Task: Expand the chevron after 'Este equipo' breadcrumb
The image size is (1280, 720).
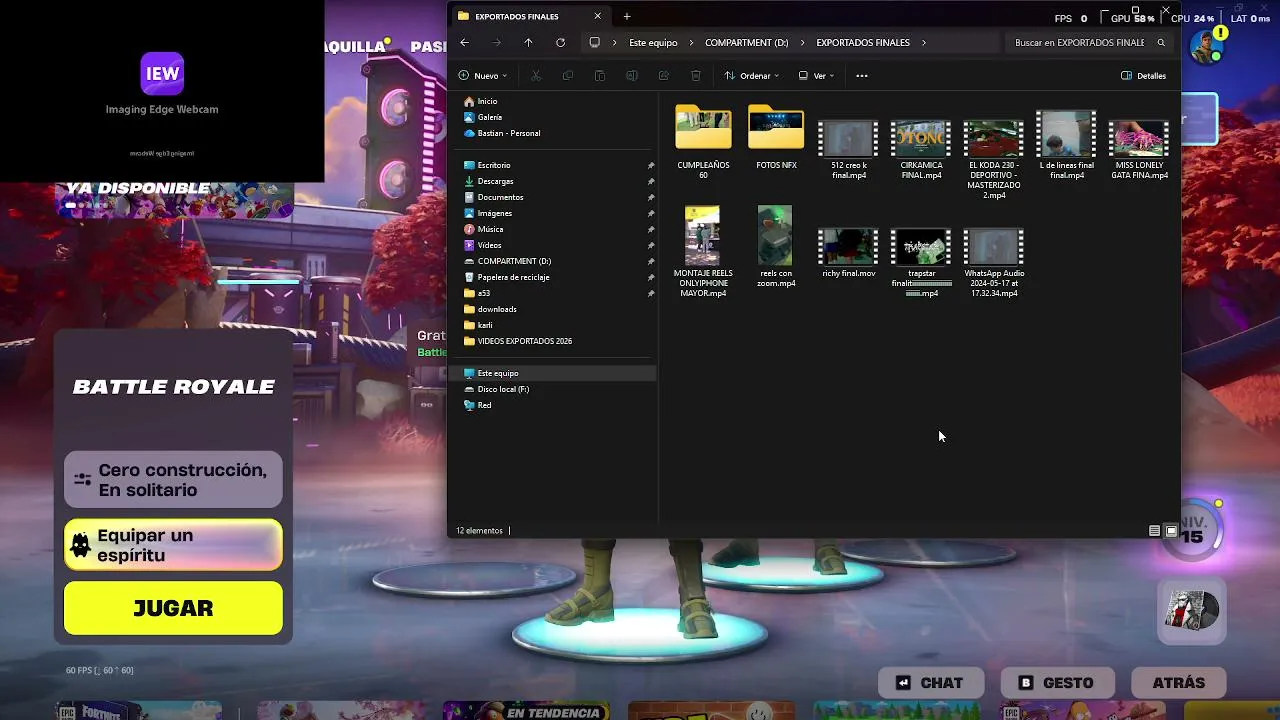Action: tap(691, 43)
